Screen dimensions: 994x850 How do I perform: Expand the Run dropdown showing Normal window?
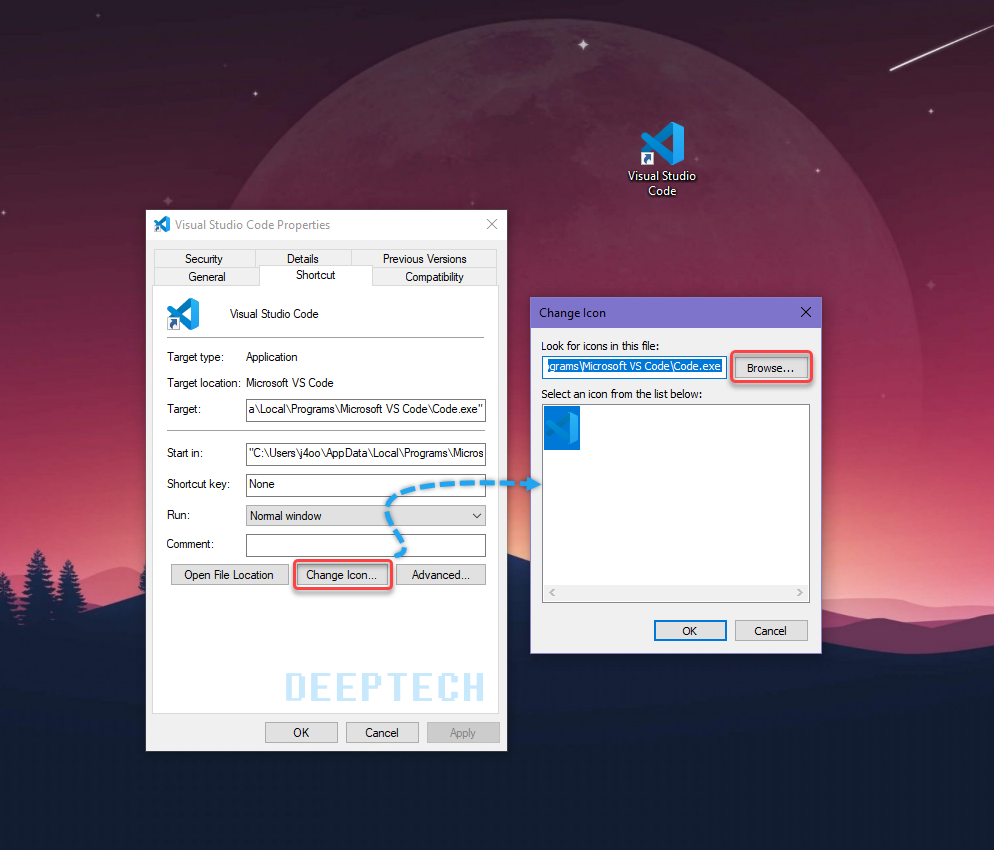[366, 516]
